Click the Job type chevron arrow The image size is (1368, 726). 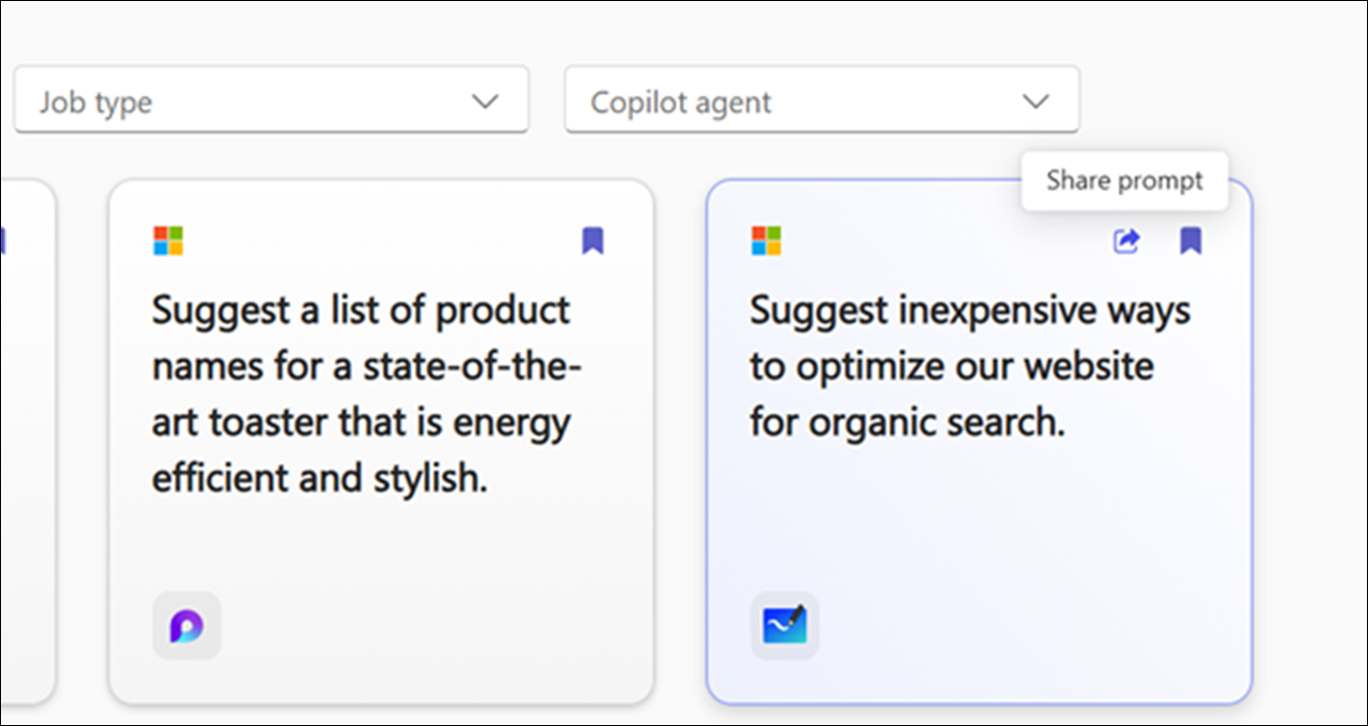(x=486, y=99)
